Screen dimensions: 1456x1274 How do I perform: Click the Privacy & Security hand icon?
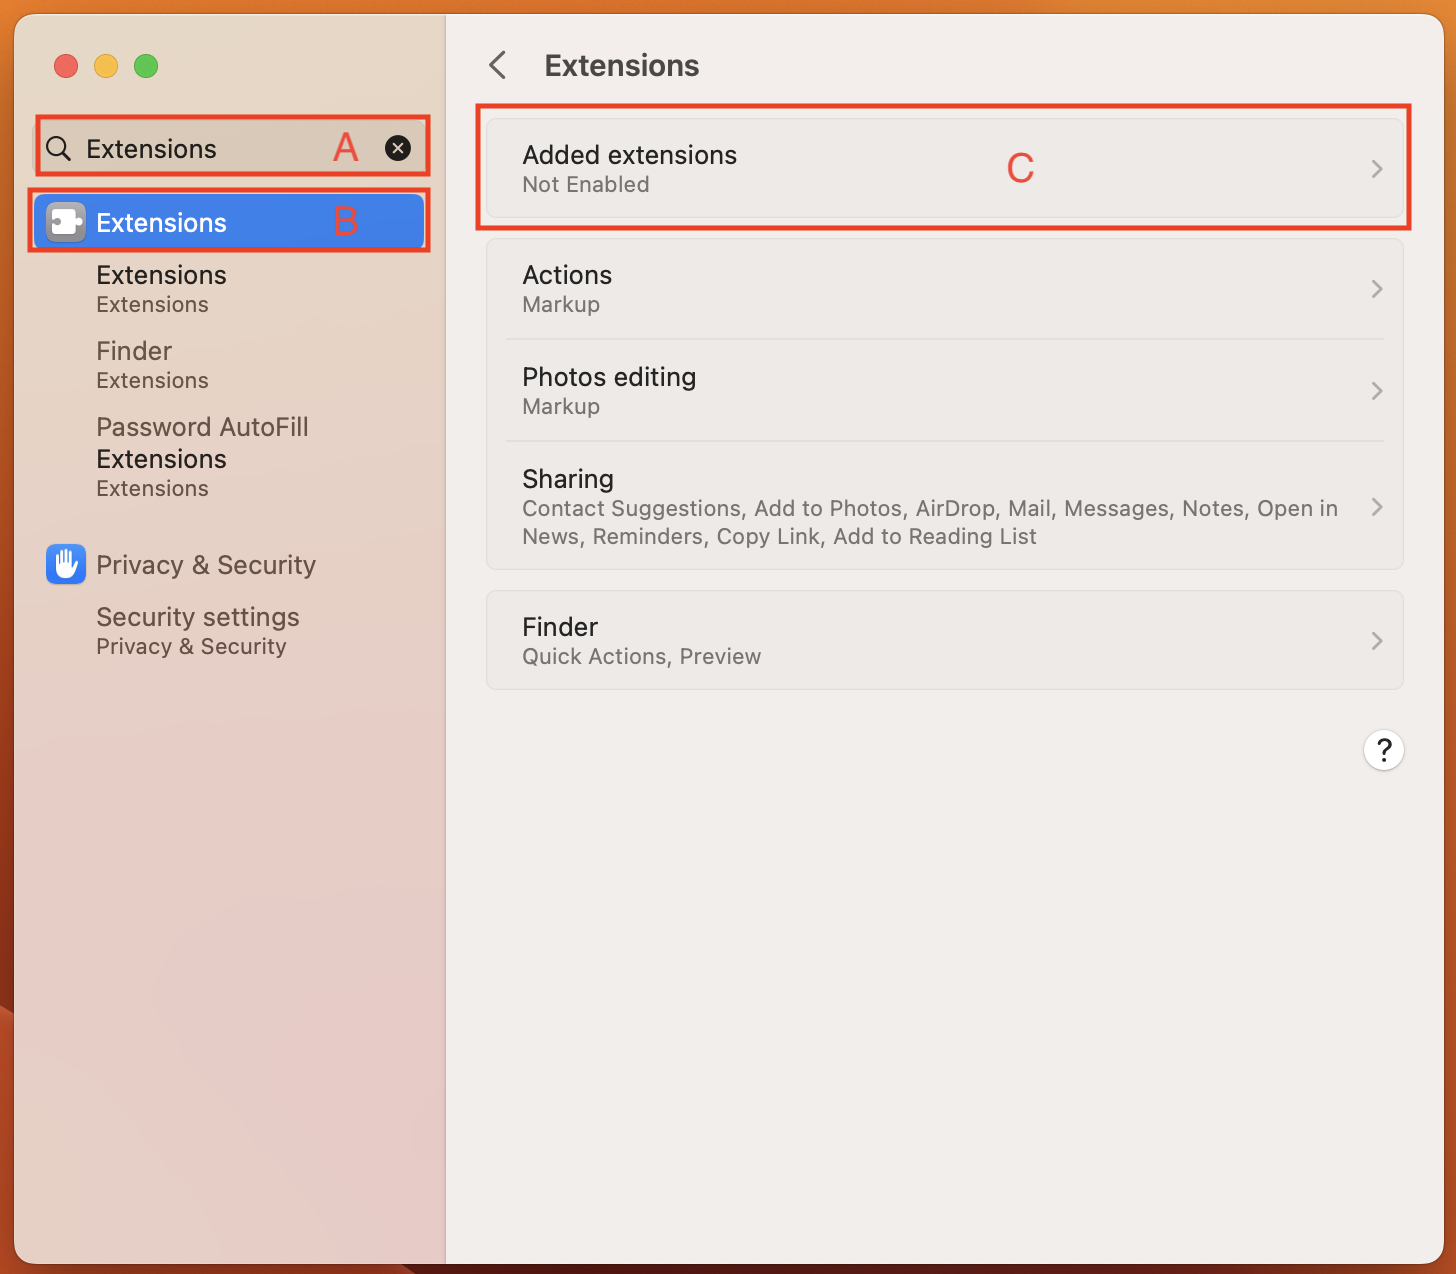pyautogui.click(x=66, y=564)
